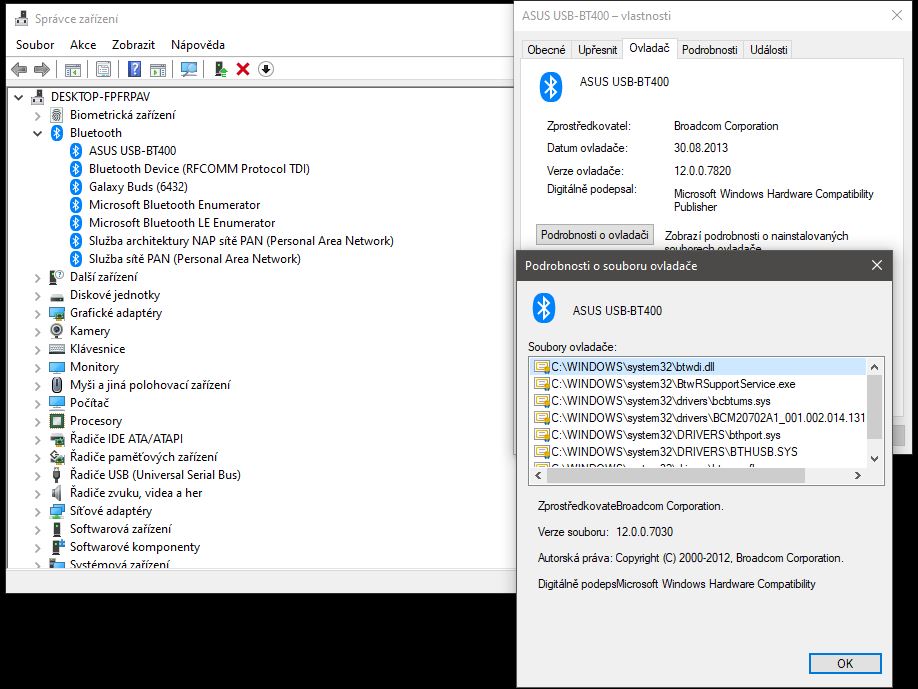918x689 pixels.
Task: Click the Síťové adaptéry network icon
Action: 57,511
